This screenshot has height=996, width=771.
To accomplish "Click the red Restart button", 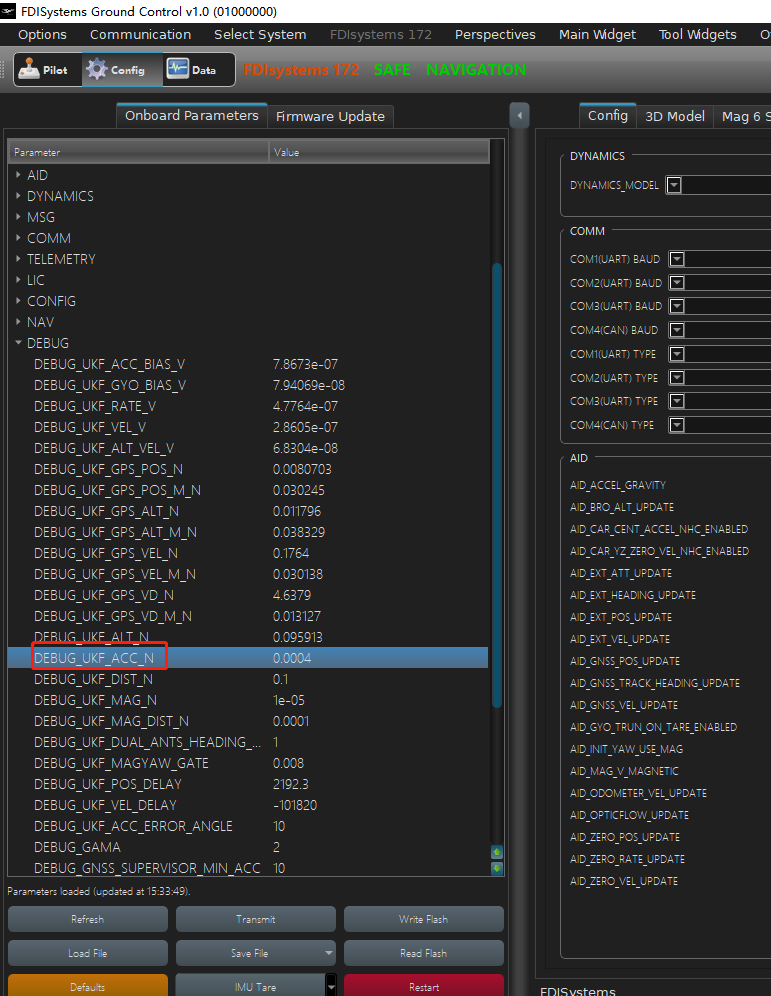I will tap(424, 986).
